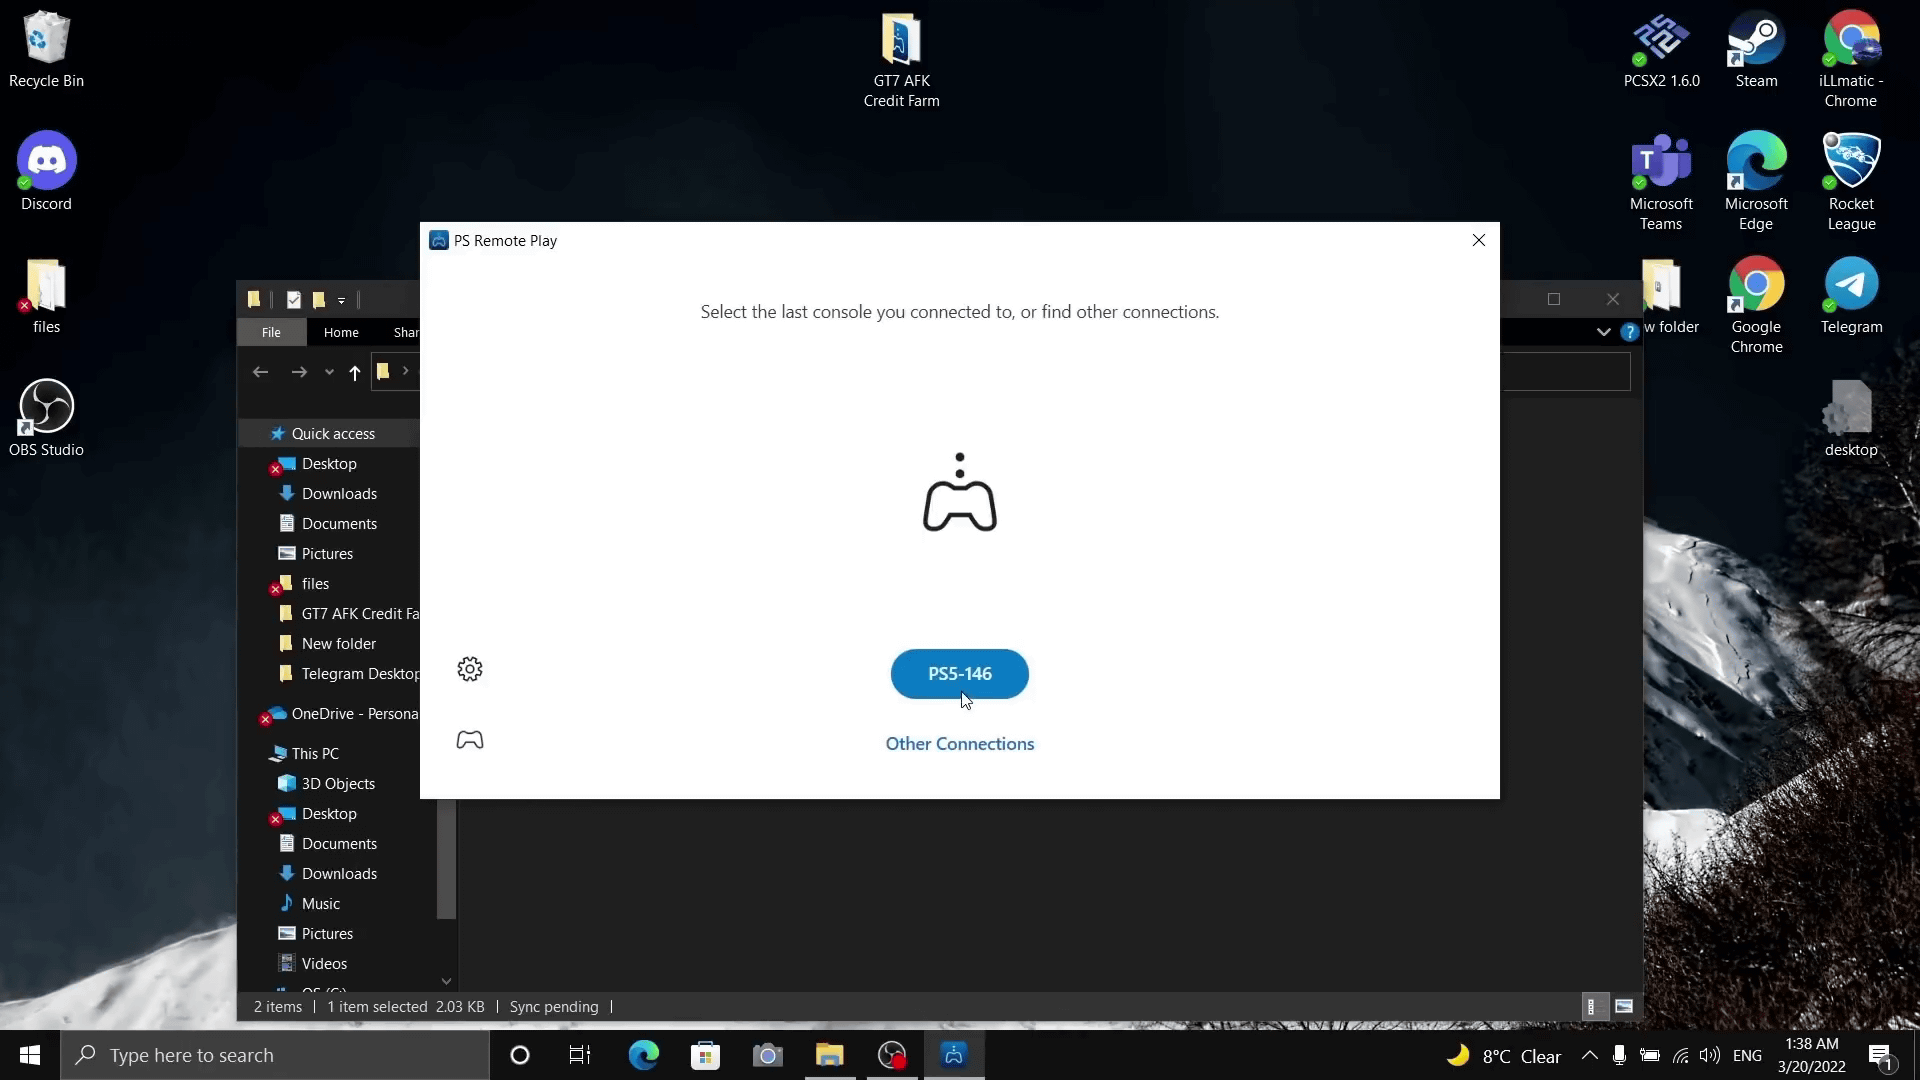Select GT7 AFK Credit Farm desktop folder
1920x1080 pixels.
(901, 60)
